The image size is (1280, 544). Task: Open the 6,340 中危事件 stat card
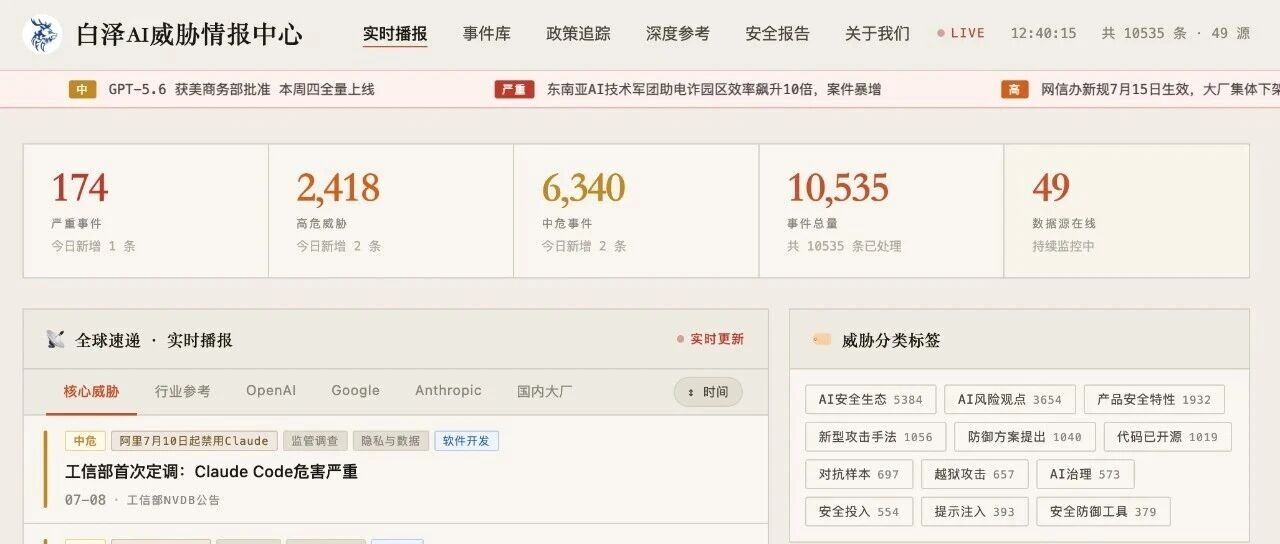[636, 211]
